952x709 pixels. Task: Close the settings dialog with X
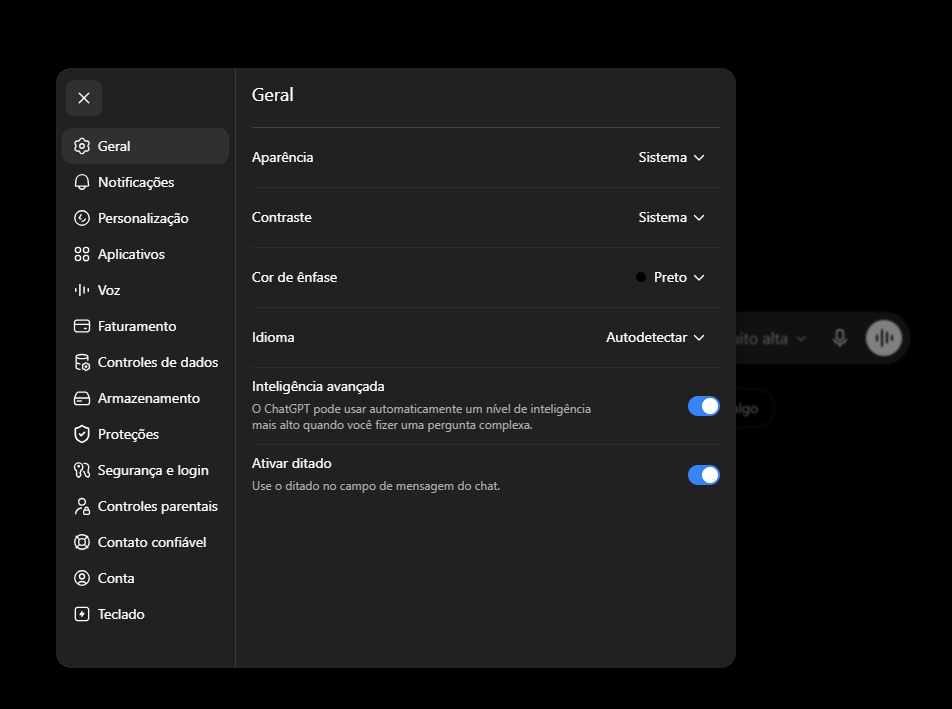pos(84,98)
